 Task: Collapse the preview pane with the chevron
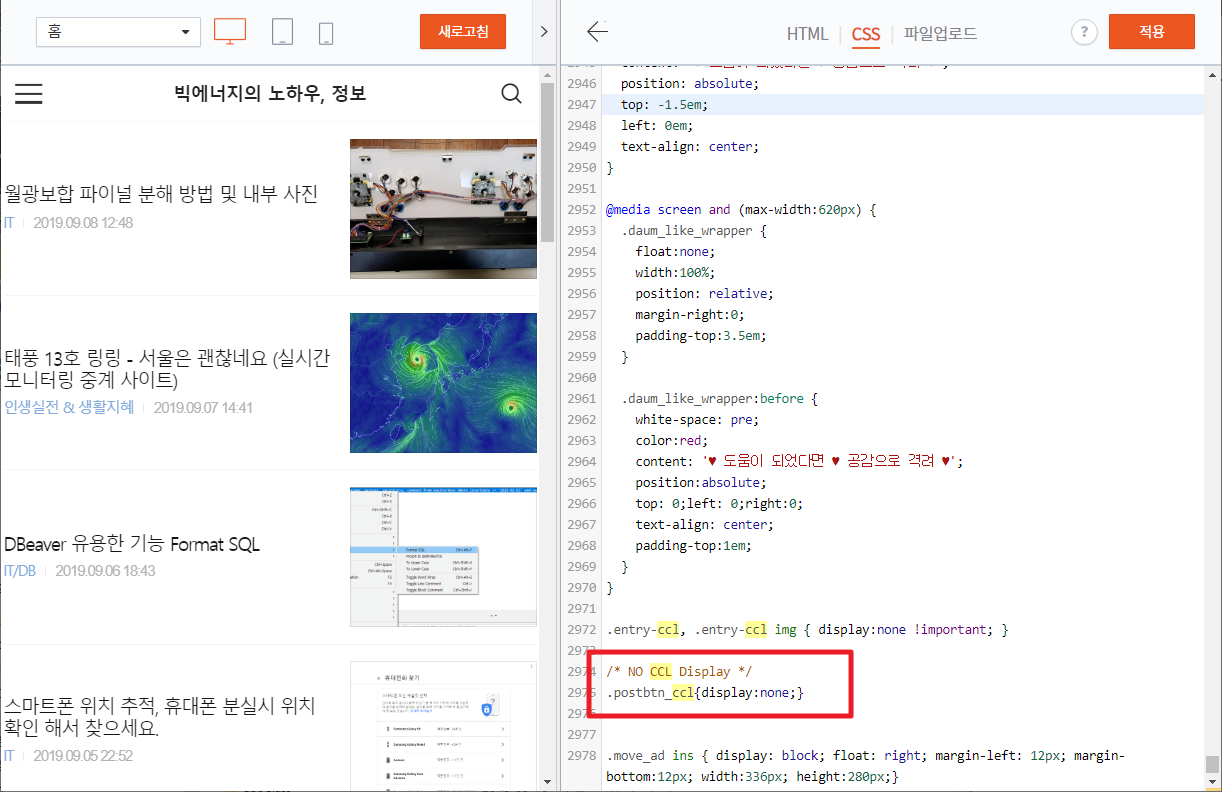click(543, 31)
